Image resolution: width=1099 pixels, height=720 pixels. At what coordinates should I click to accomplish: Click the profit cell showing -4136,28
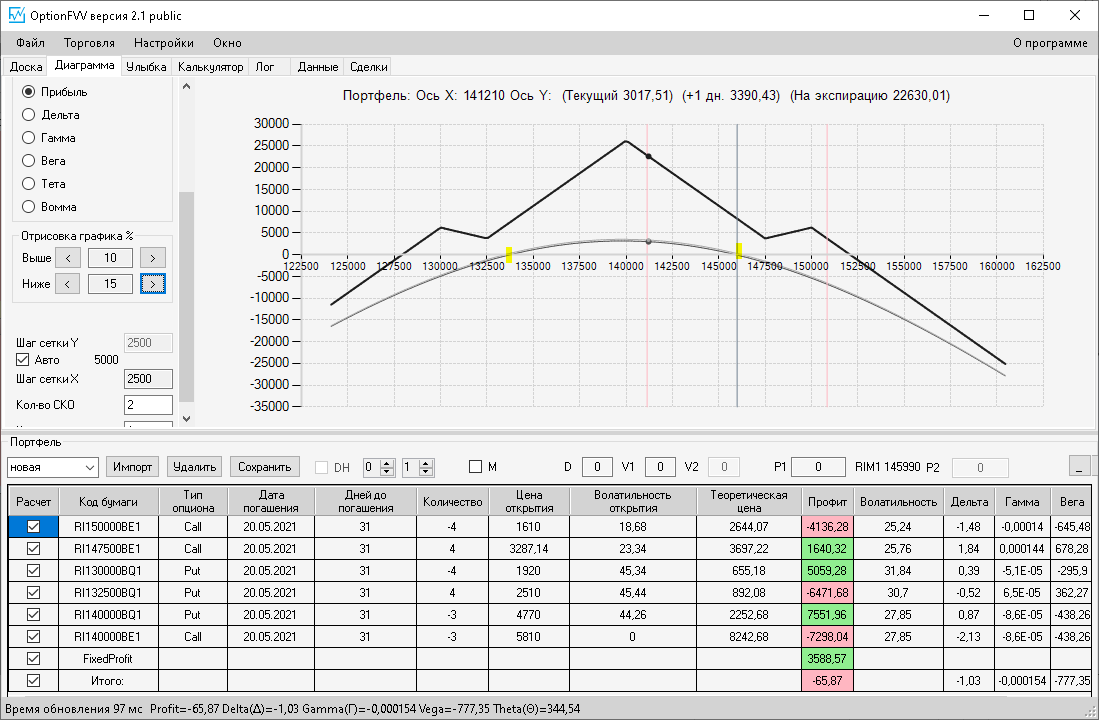point(827,527)
